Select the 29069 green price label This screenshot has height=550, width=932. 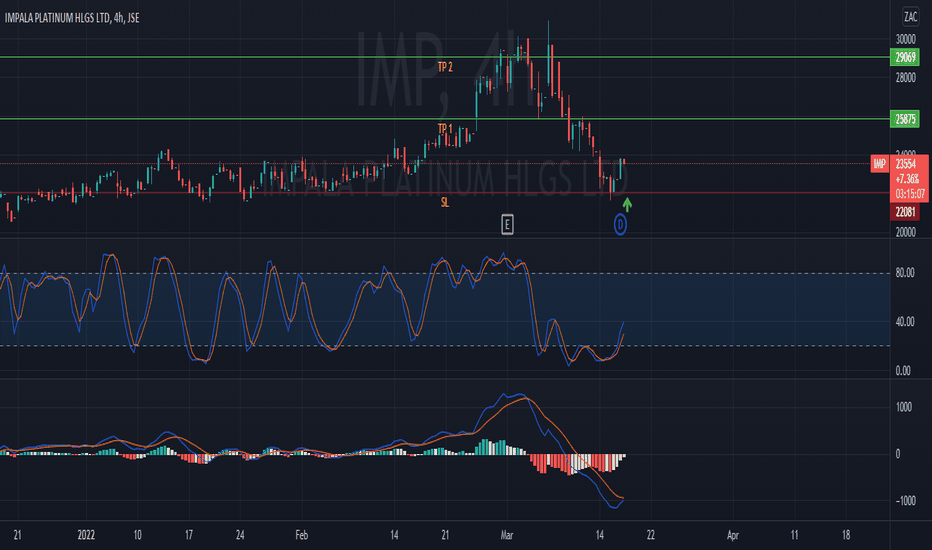click(x=905, y=57)
